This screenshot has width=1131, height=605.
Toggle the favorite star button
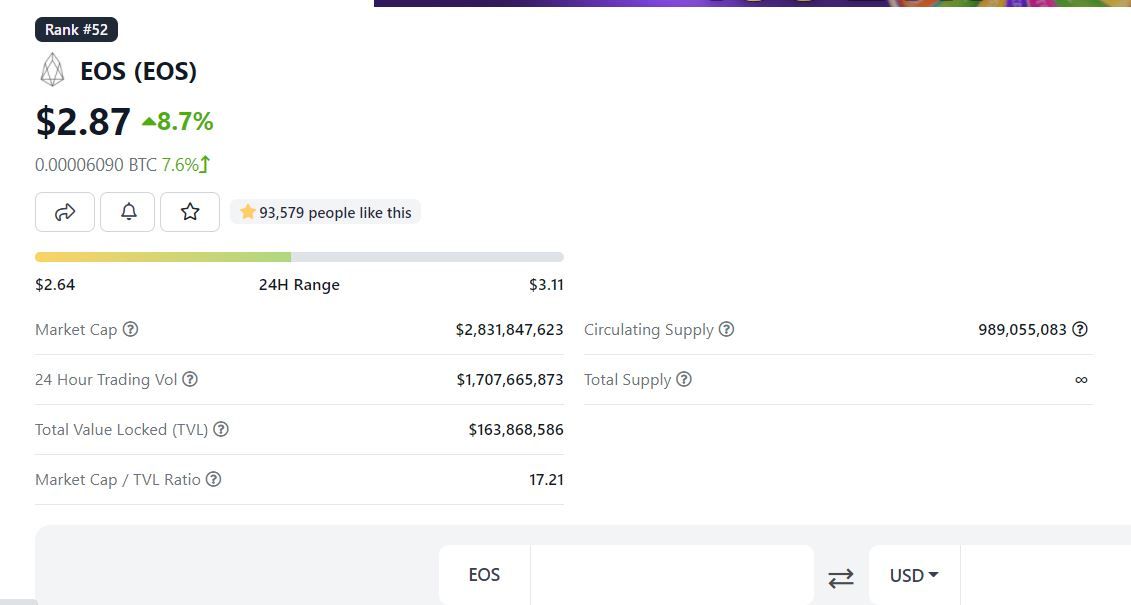coord(190,212)
